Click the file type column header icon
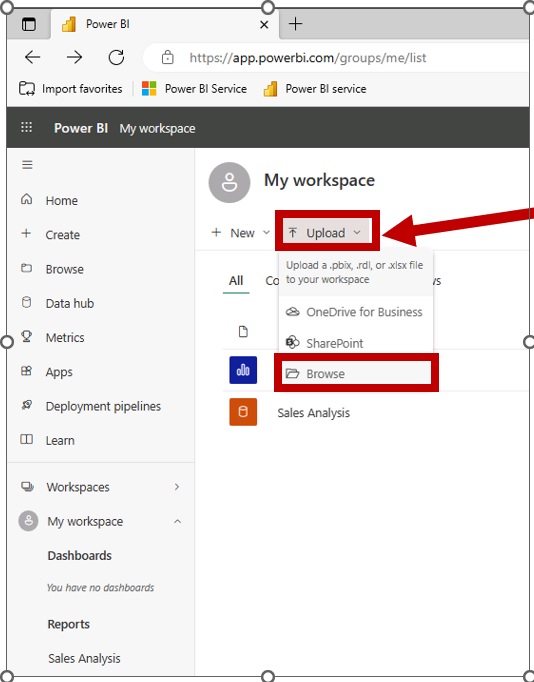534x682 pixels. (243, 332)
